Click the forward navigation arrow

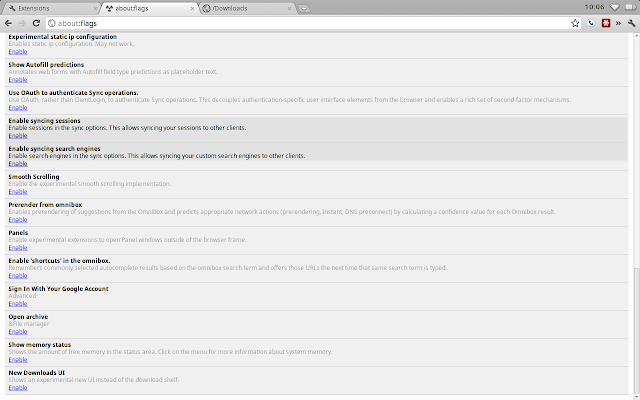coord(22,23)
